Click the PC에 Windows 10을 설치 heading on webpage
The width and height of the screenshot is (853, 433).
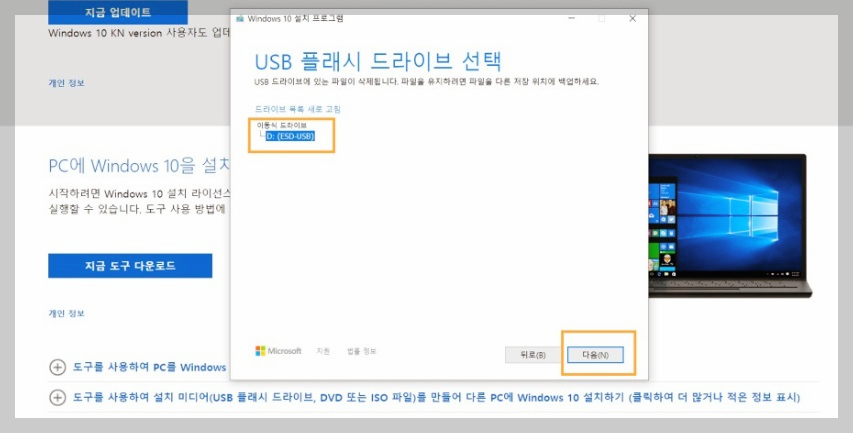click(x=139, y=165)
